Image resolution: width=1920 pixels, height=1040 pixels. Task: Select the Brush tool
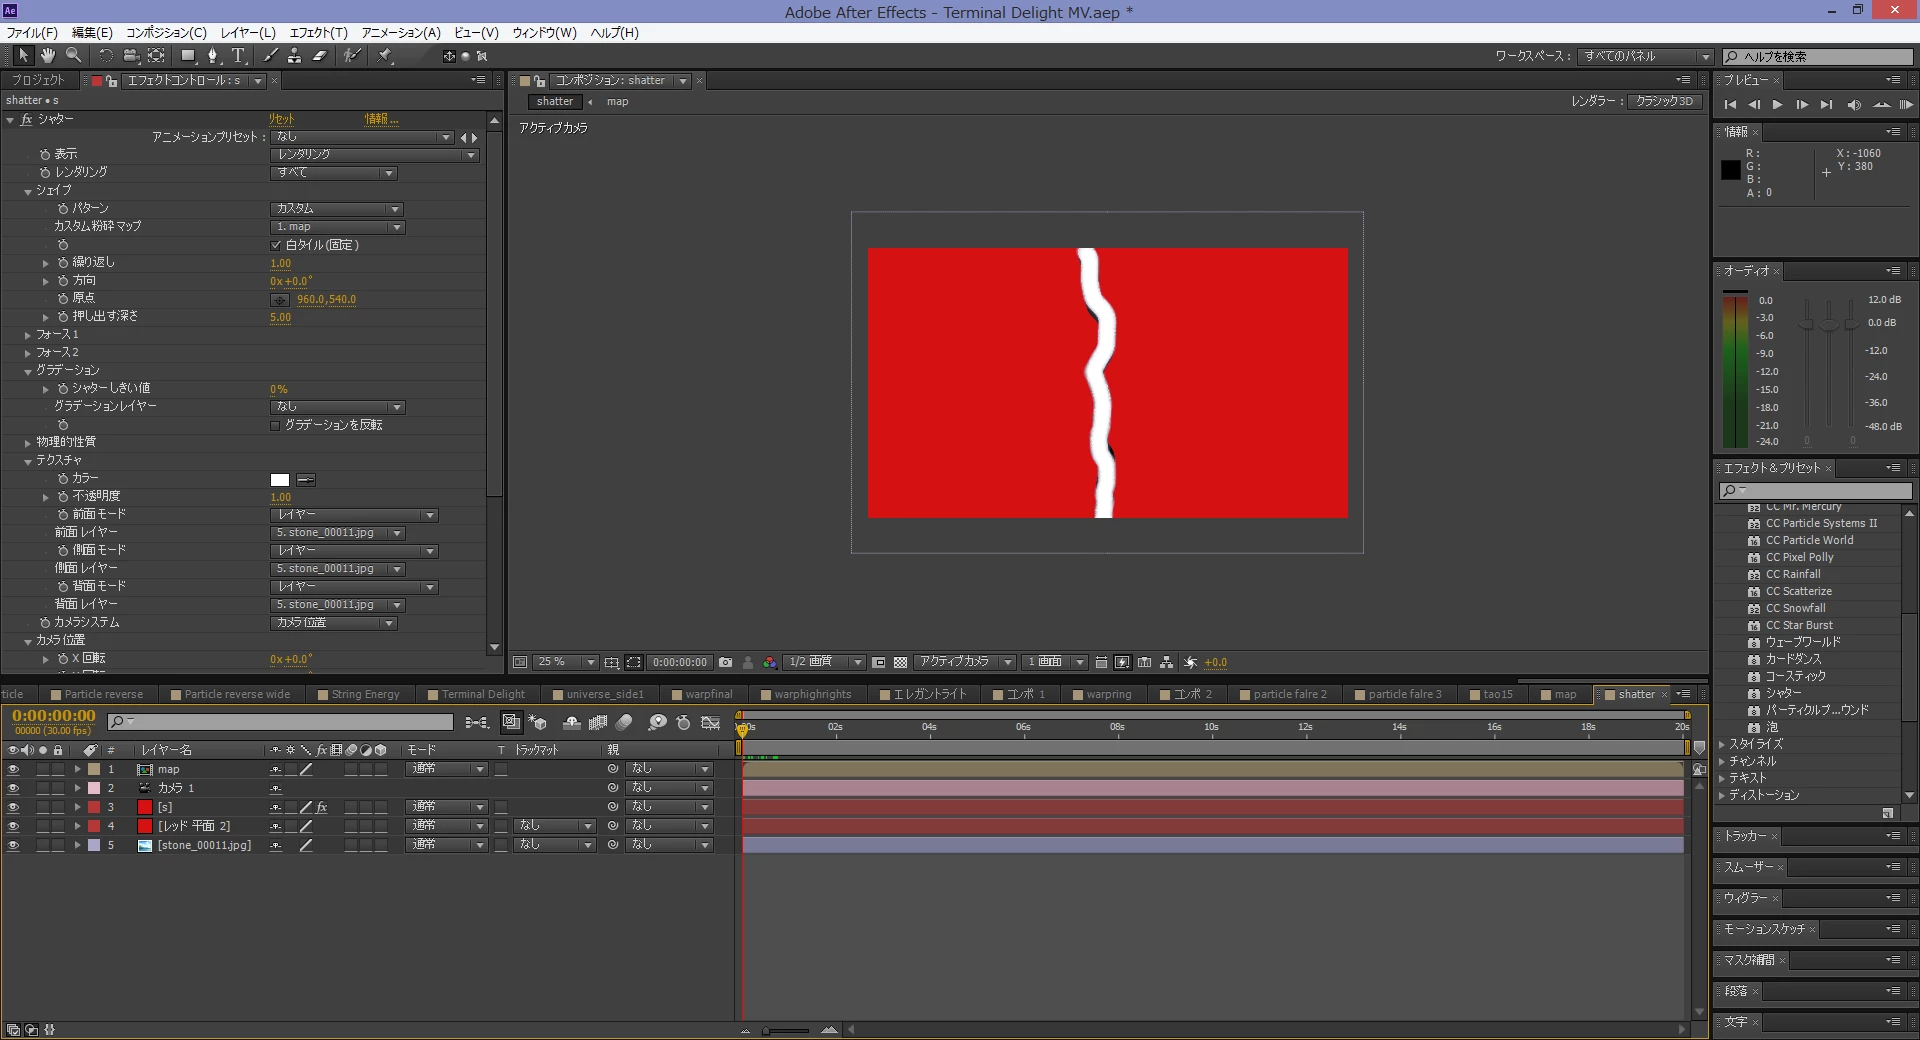click(270, 56)
